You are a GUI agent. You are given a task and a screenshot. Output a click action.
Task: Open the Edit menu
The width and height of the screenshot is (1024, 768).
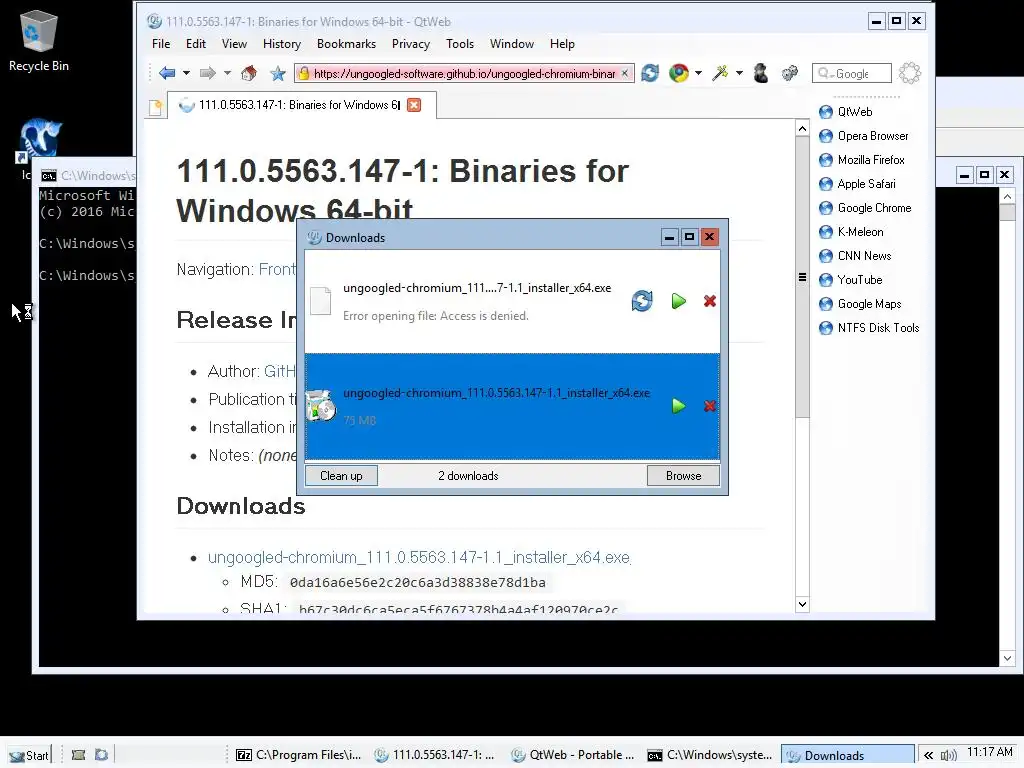click(x=195, y=44)
